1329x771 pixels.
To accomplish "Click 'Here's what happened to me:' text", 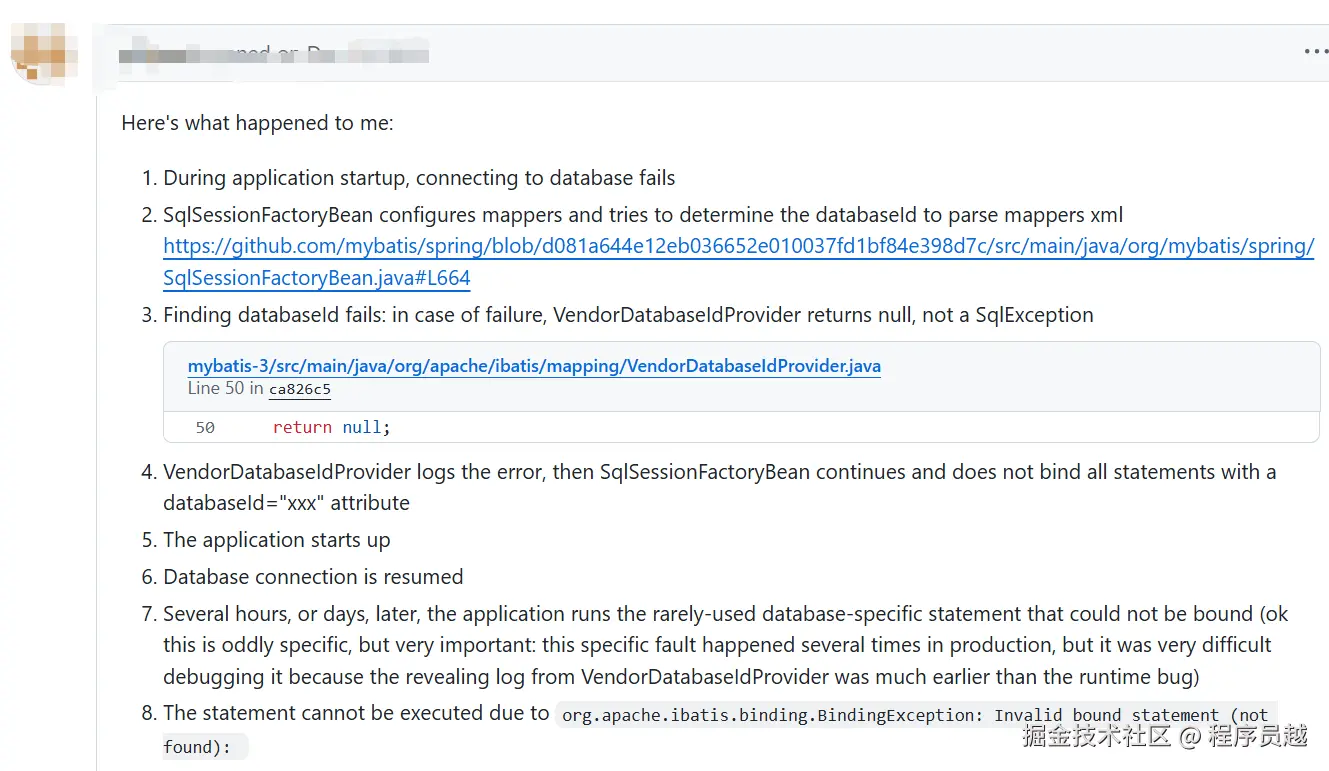I will point(257,123).
